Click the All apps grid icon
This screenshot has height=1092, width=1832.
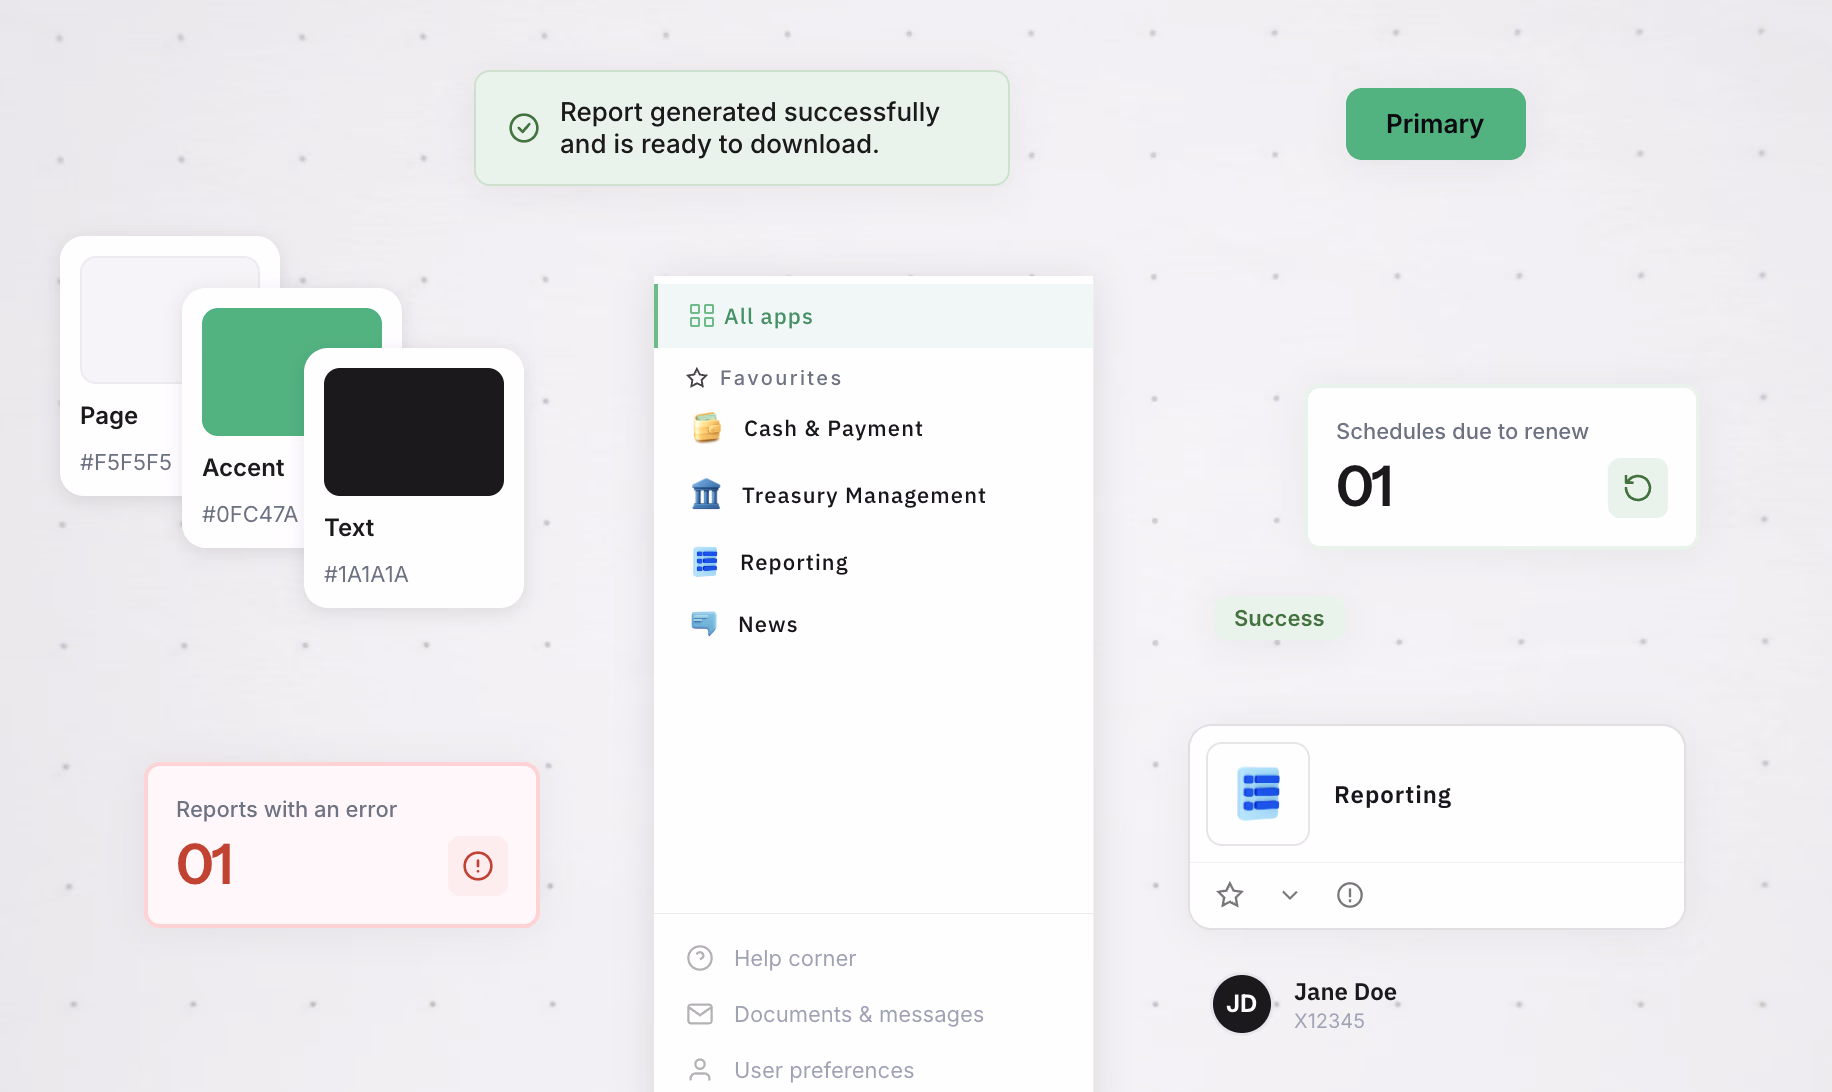click(x=702, y=316)
